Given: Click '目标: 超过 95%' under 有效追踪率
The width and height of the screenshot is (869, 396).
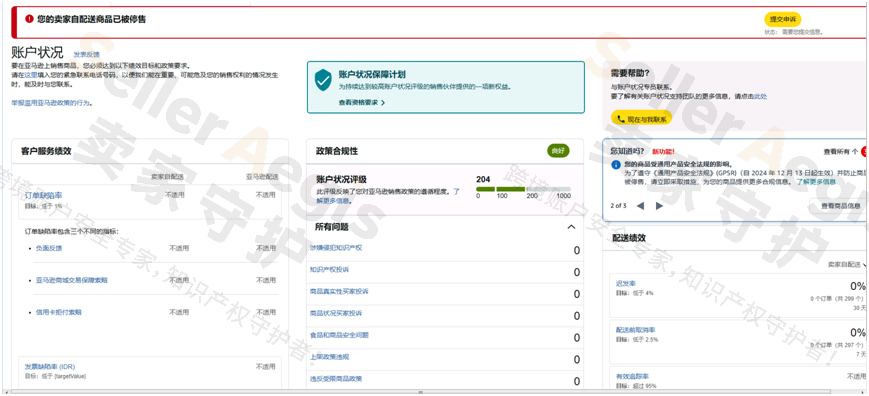Looking at the screenshot, I should (x=636, y=386).
